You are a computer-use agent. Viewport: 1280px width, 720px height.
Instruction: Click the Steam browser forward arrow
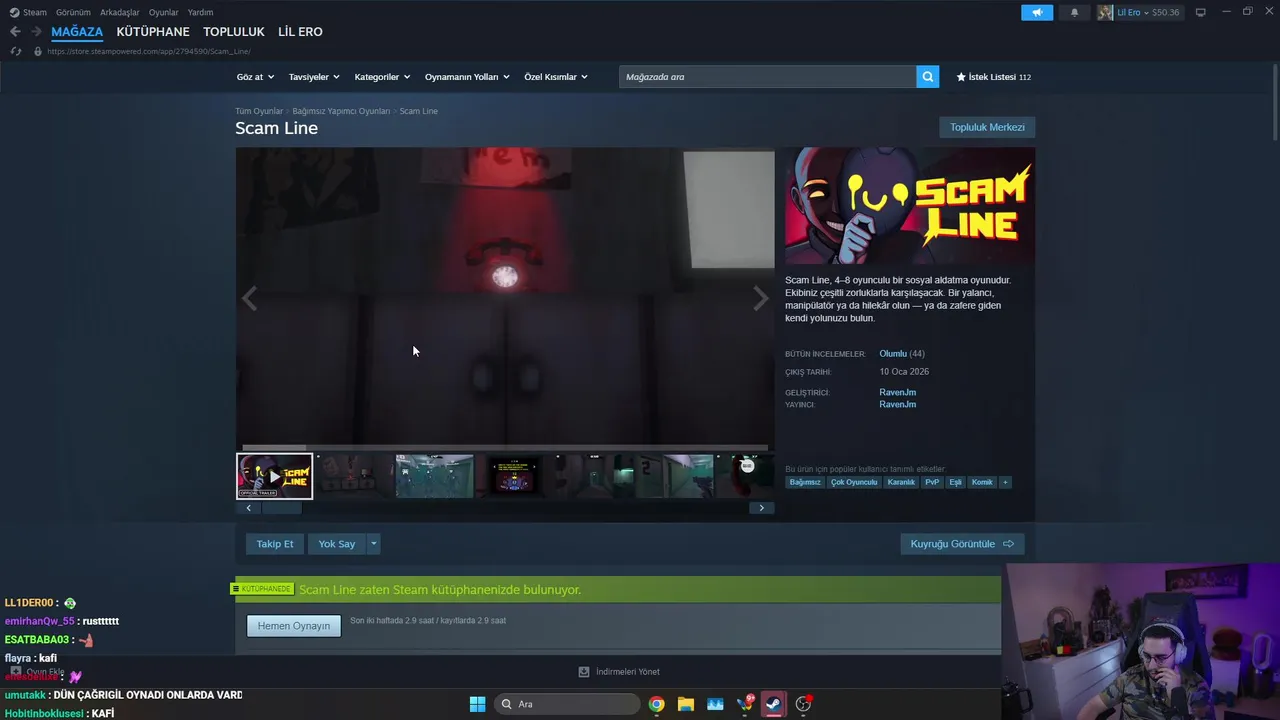(x=36, y=32)
